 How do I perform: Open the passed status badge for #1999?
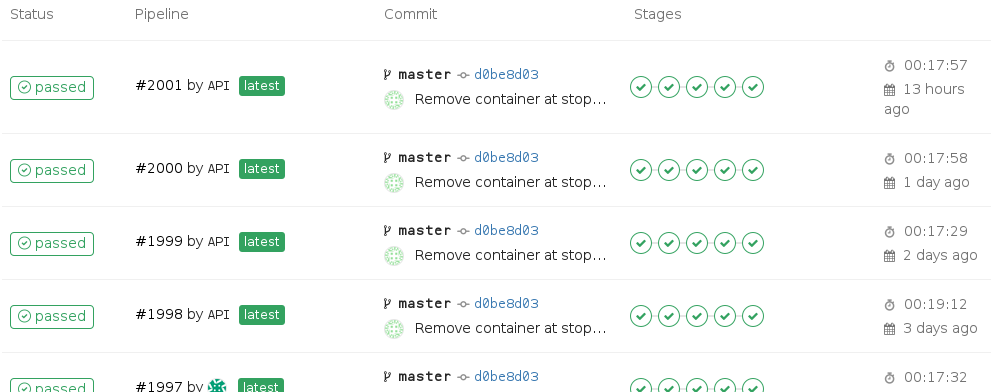[x=52, y=244]
